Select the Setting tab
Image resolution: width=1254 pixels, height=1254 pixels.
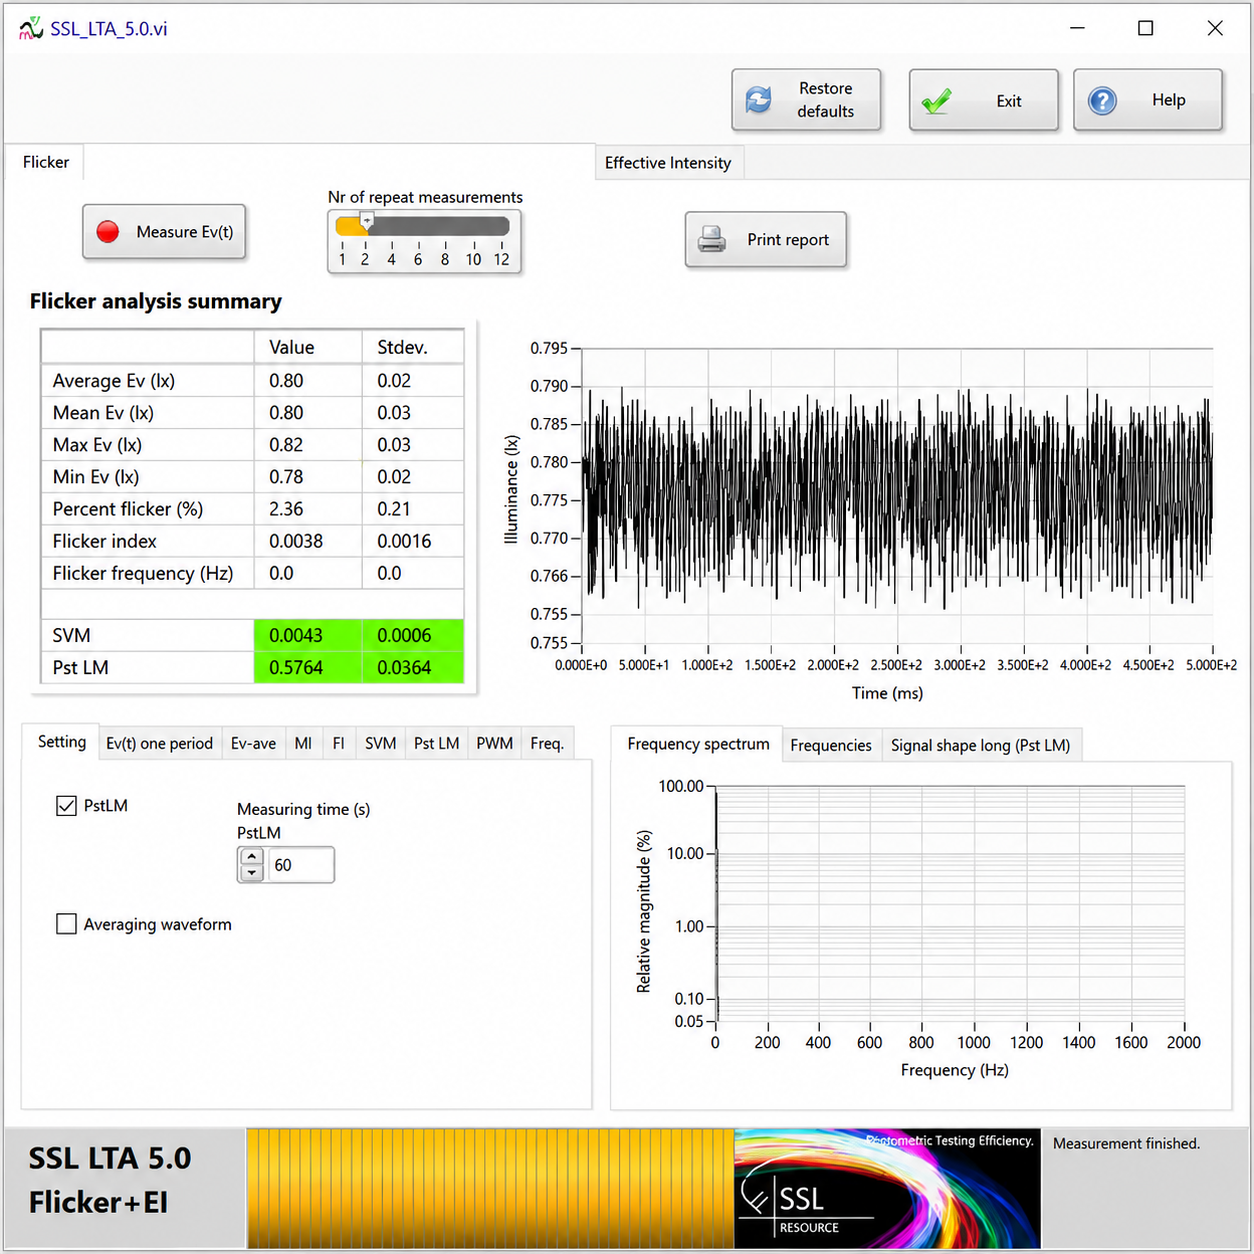pos(62,742)
